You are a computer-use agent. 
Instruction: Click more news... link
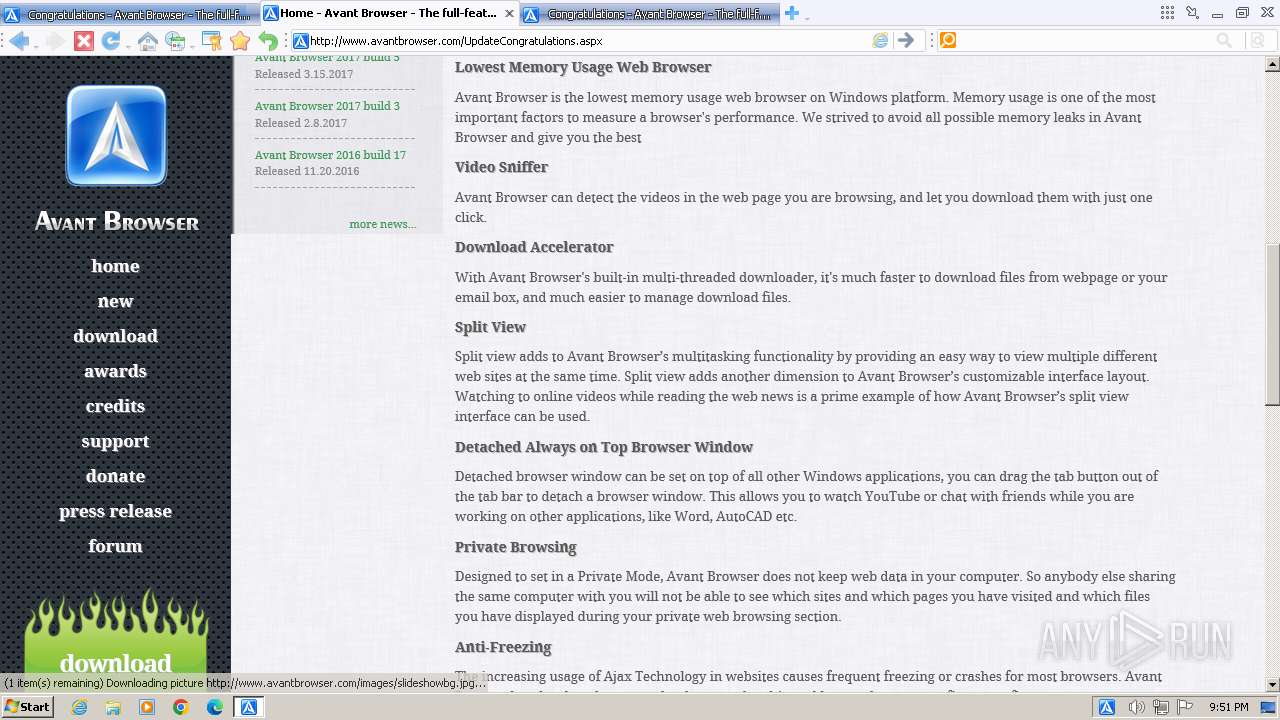click(x=382, y=224)
